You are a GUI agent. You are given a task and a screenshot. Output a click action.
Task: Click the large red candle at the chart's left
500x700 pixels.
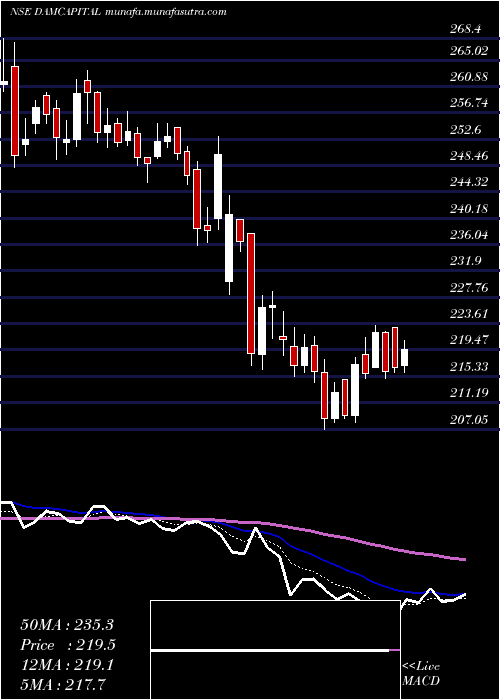point(15,111)
